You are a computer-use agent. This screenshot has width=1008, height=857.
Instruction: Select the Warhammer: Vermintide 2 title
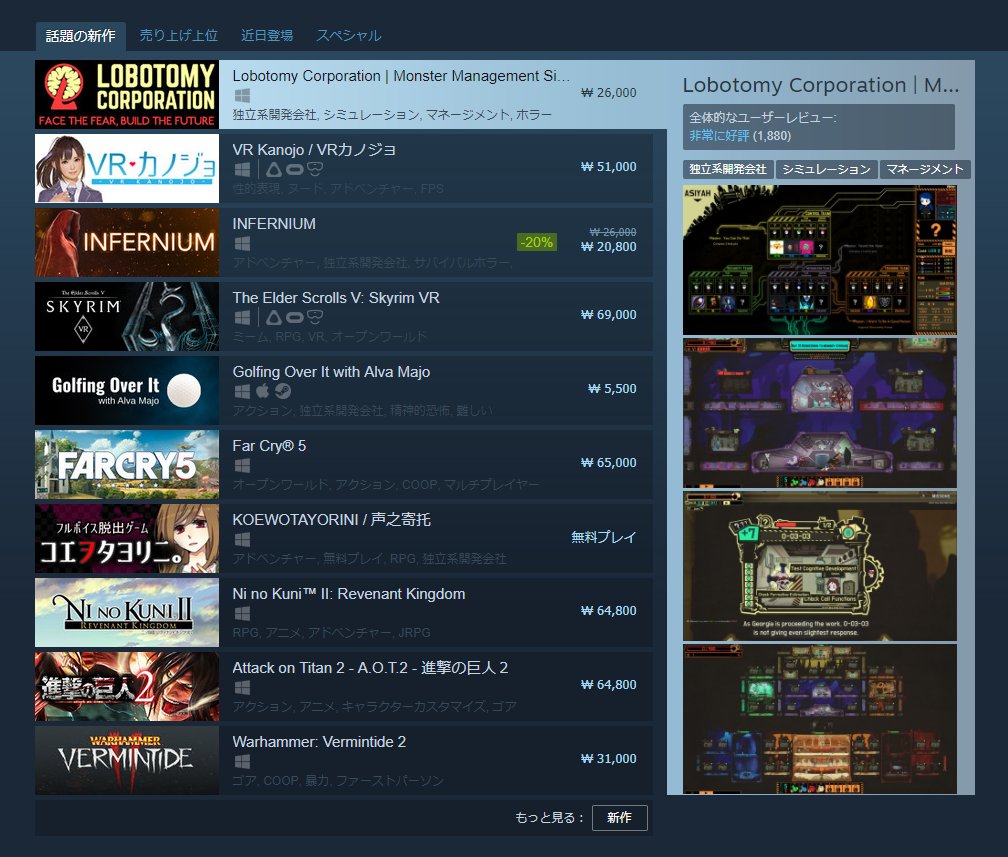tap(319, 741)
